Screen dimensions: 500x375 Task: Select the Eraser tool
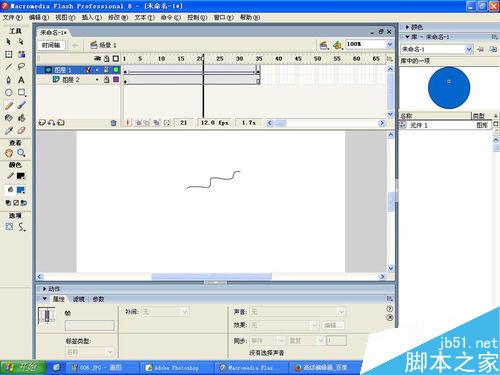21,131
